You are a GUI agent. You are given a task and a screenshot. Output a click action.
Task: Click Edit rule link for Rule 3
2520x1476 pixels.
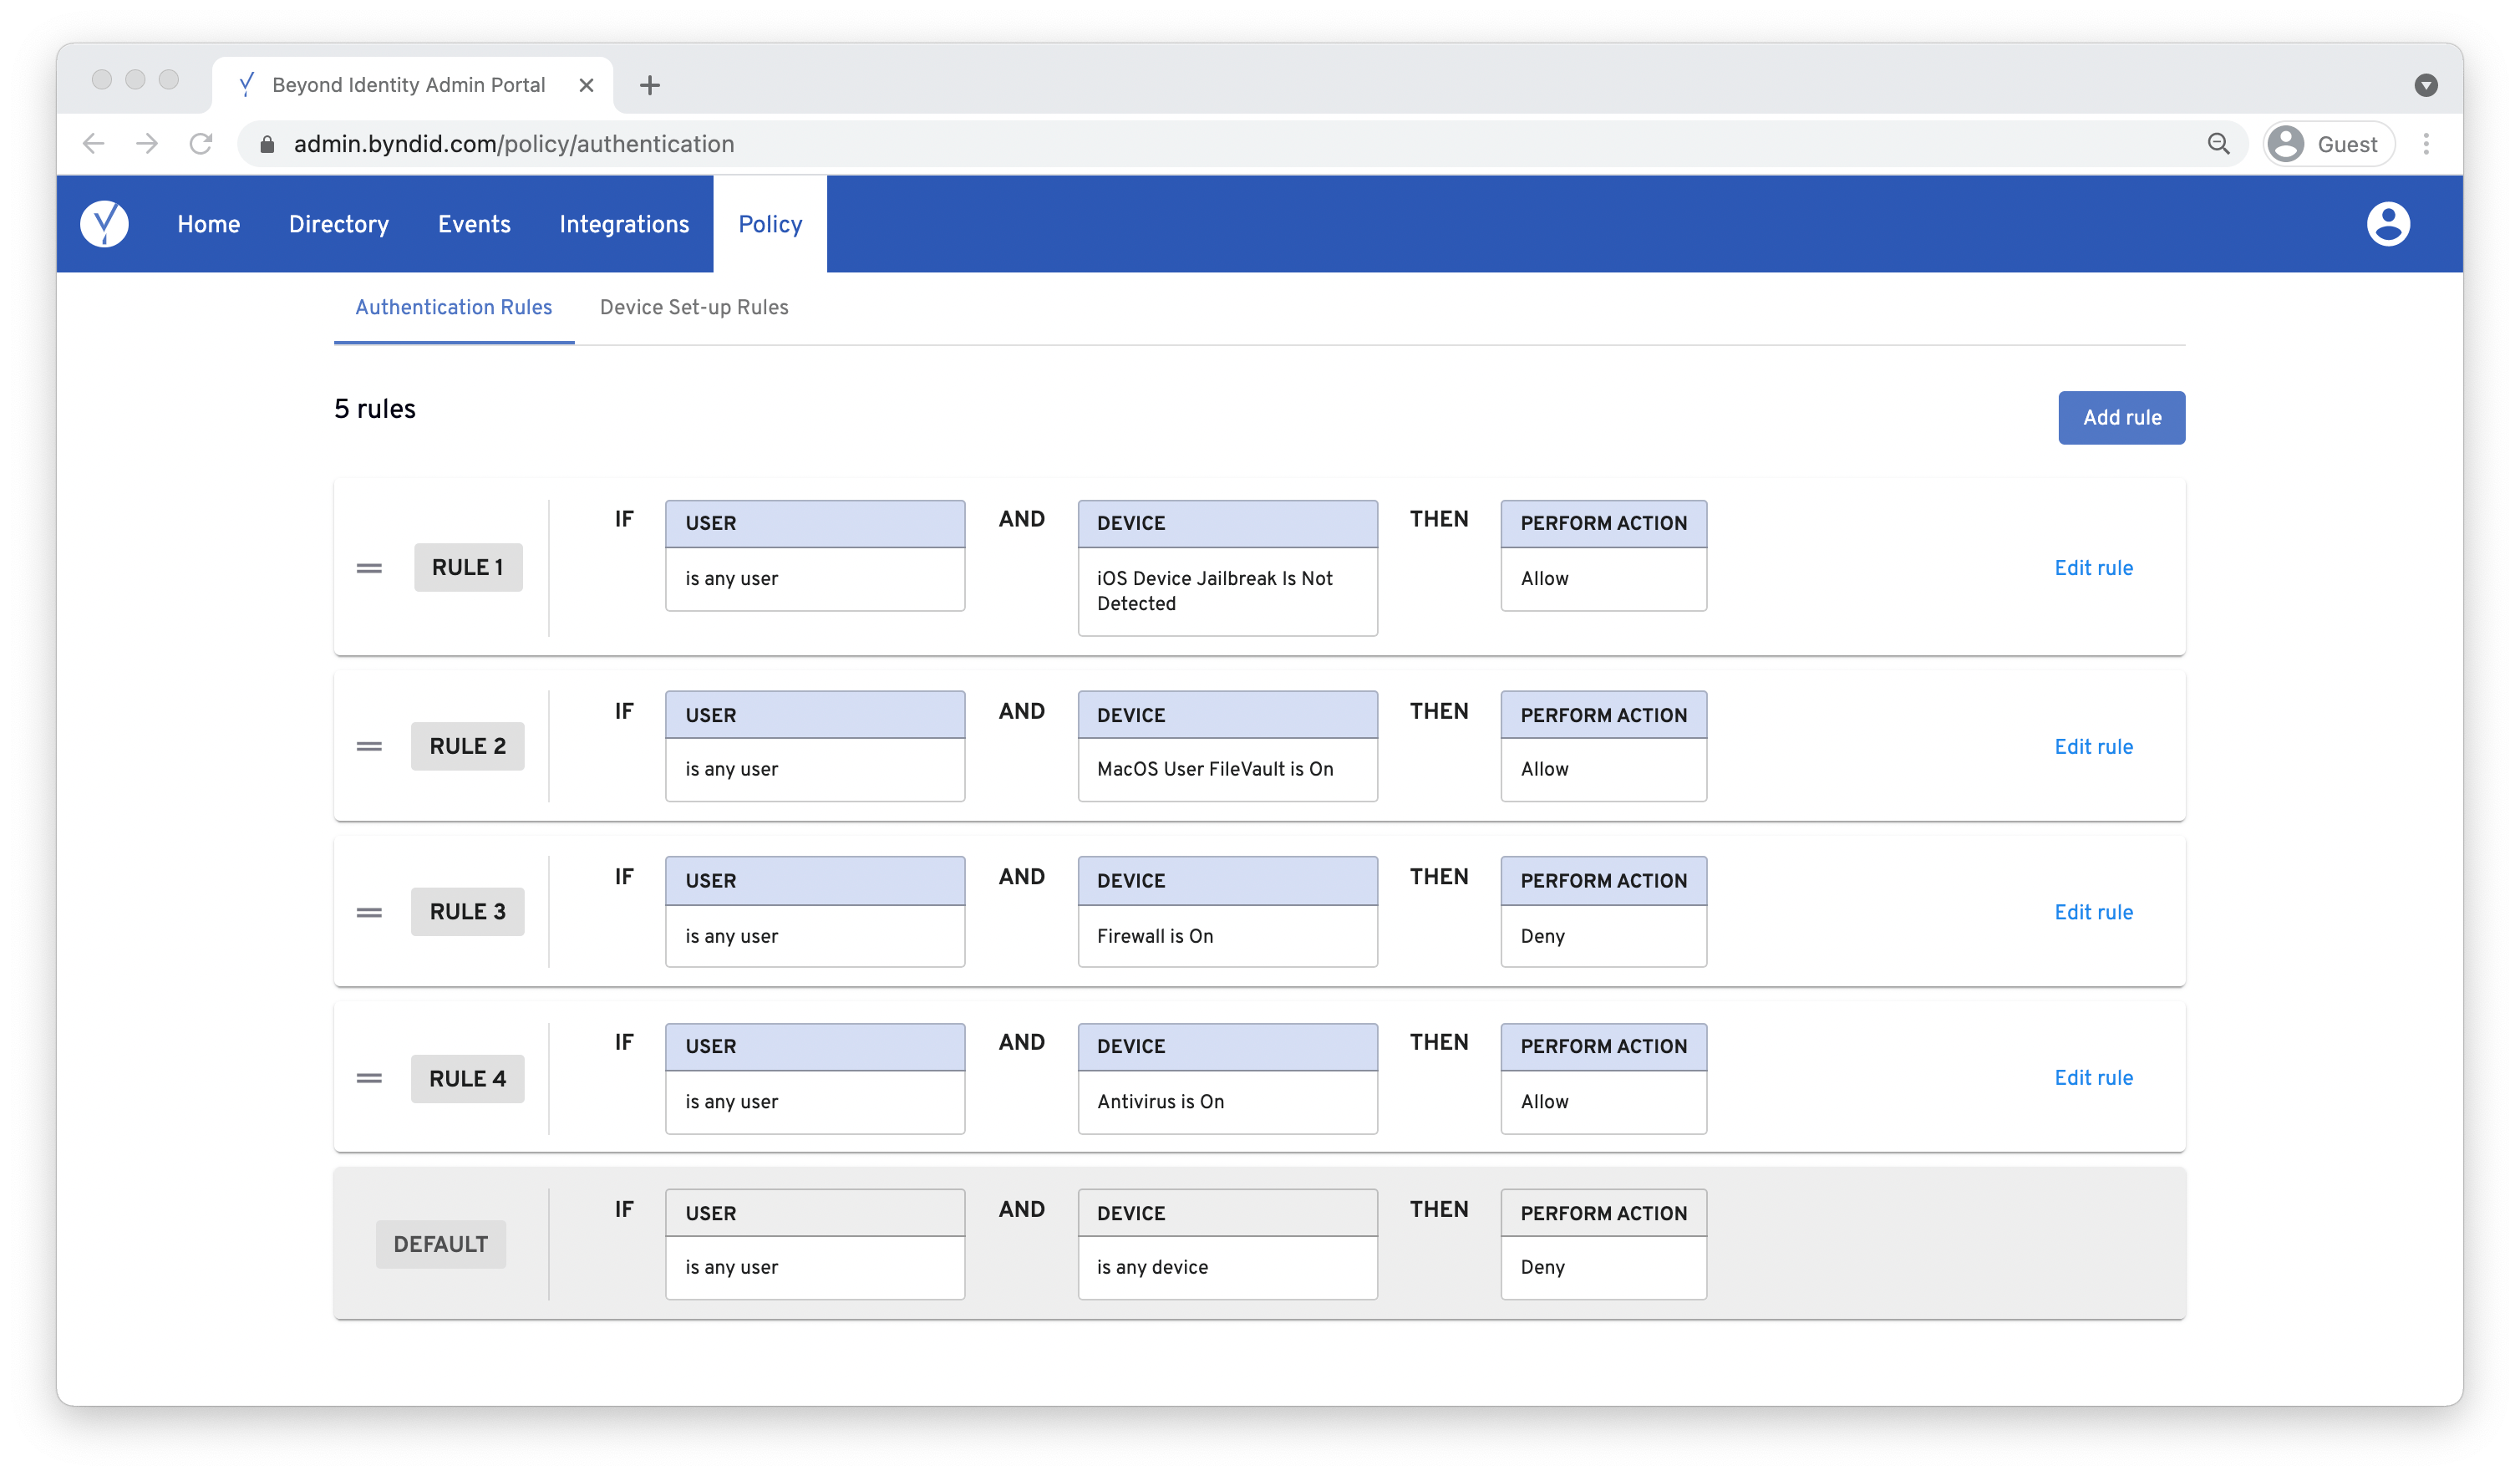pos(2093,912)
